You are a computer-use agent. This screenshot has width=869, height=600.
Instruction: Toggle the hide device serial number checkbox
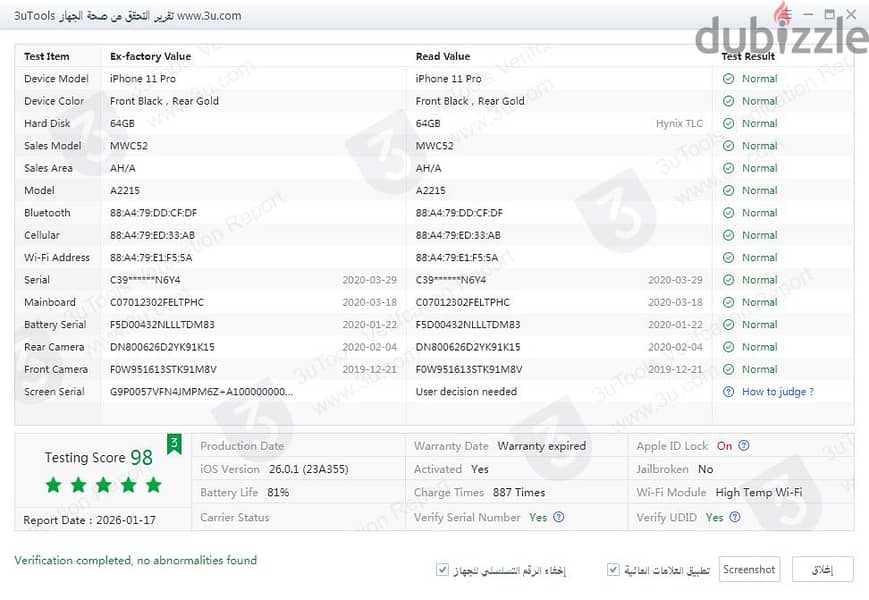coord(442,570)
